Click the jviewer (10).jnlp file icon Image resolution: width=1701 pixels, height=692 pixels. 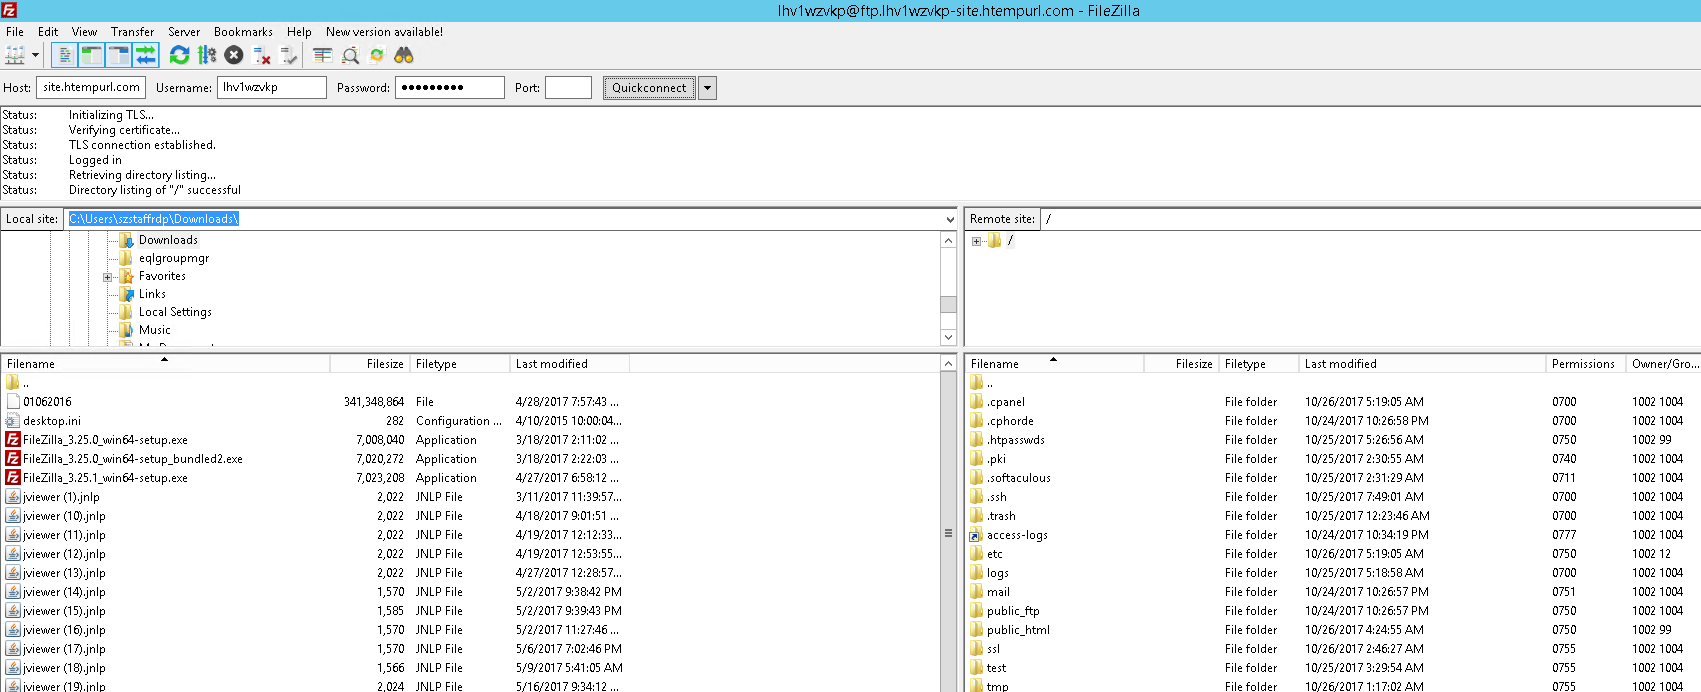(13, 516)
